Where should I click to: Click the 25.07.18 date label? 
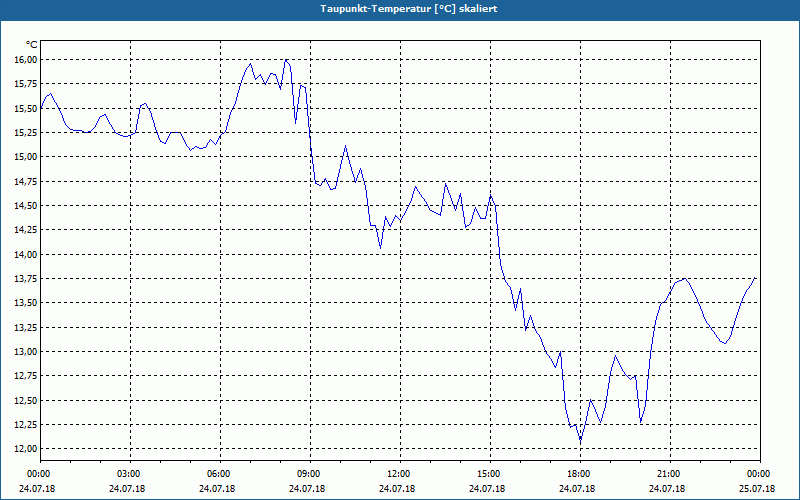click(x=757, y=489)
